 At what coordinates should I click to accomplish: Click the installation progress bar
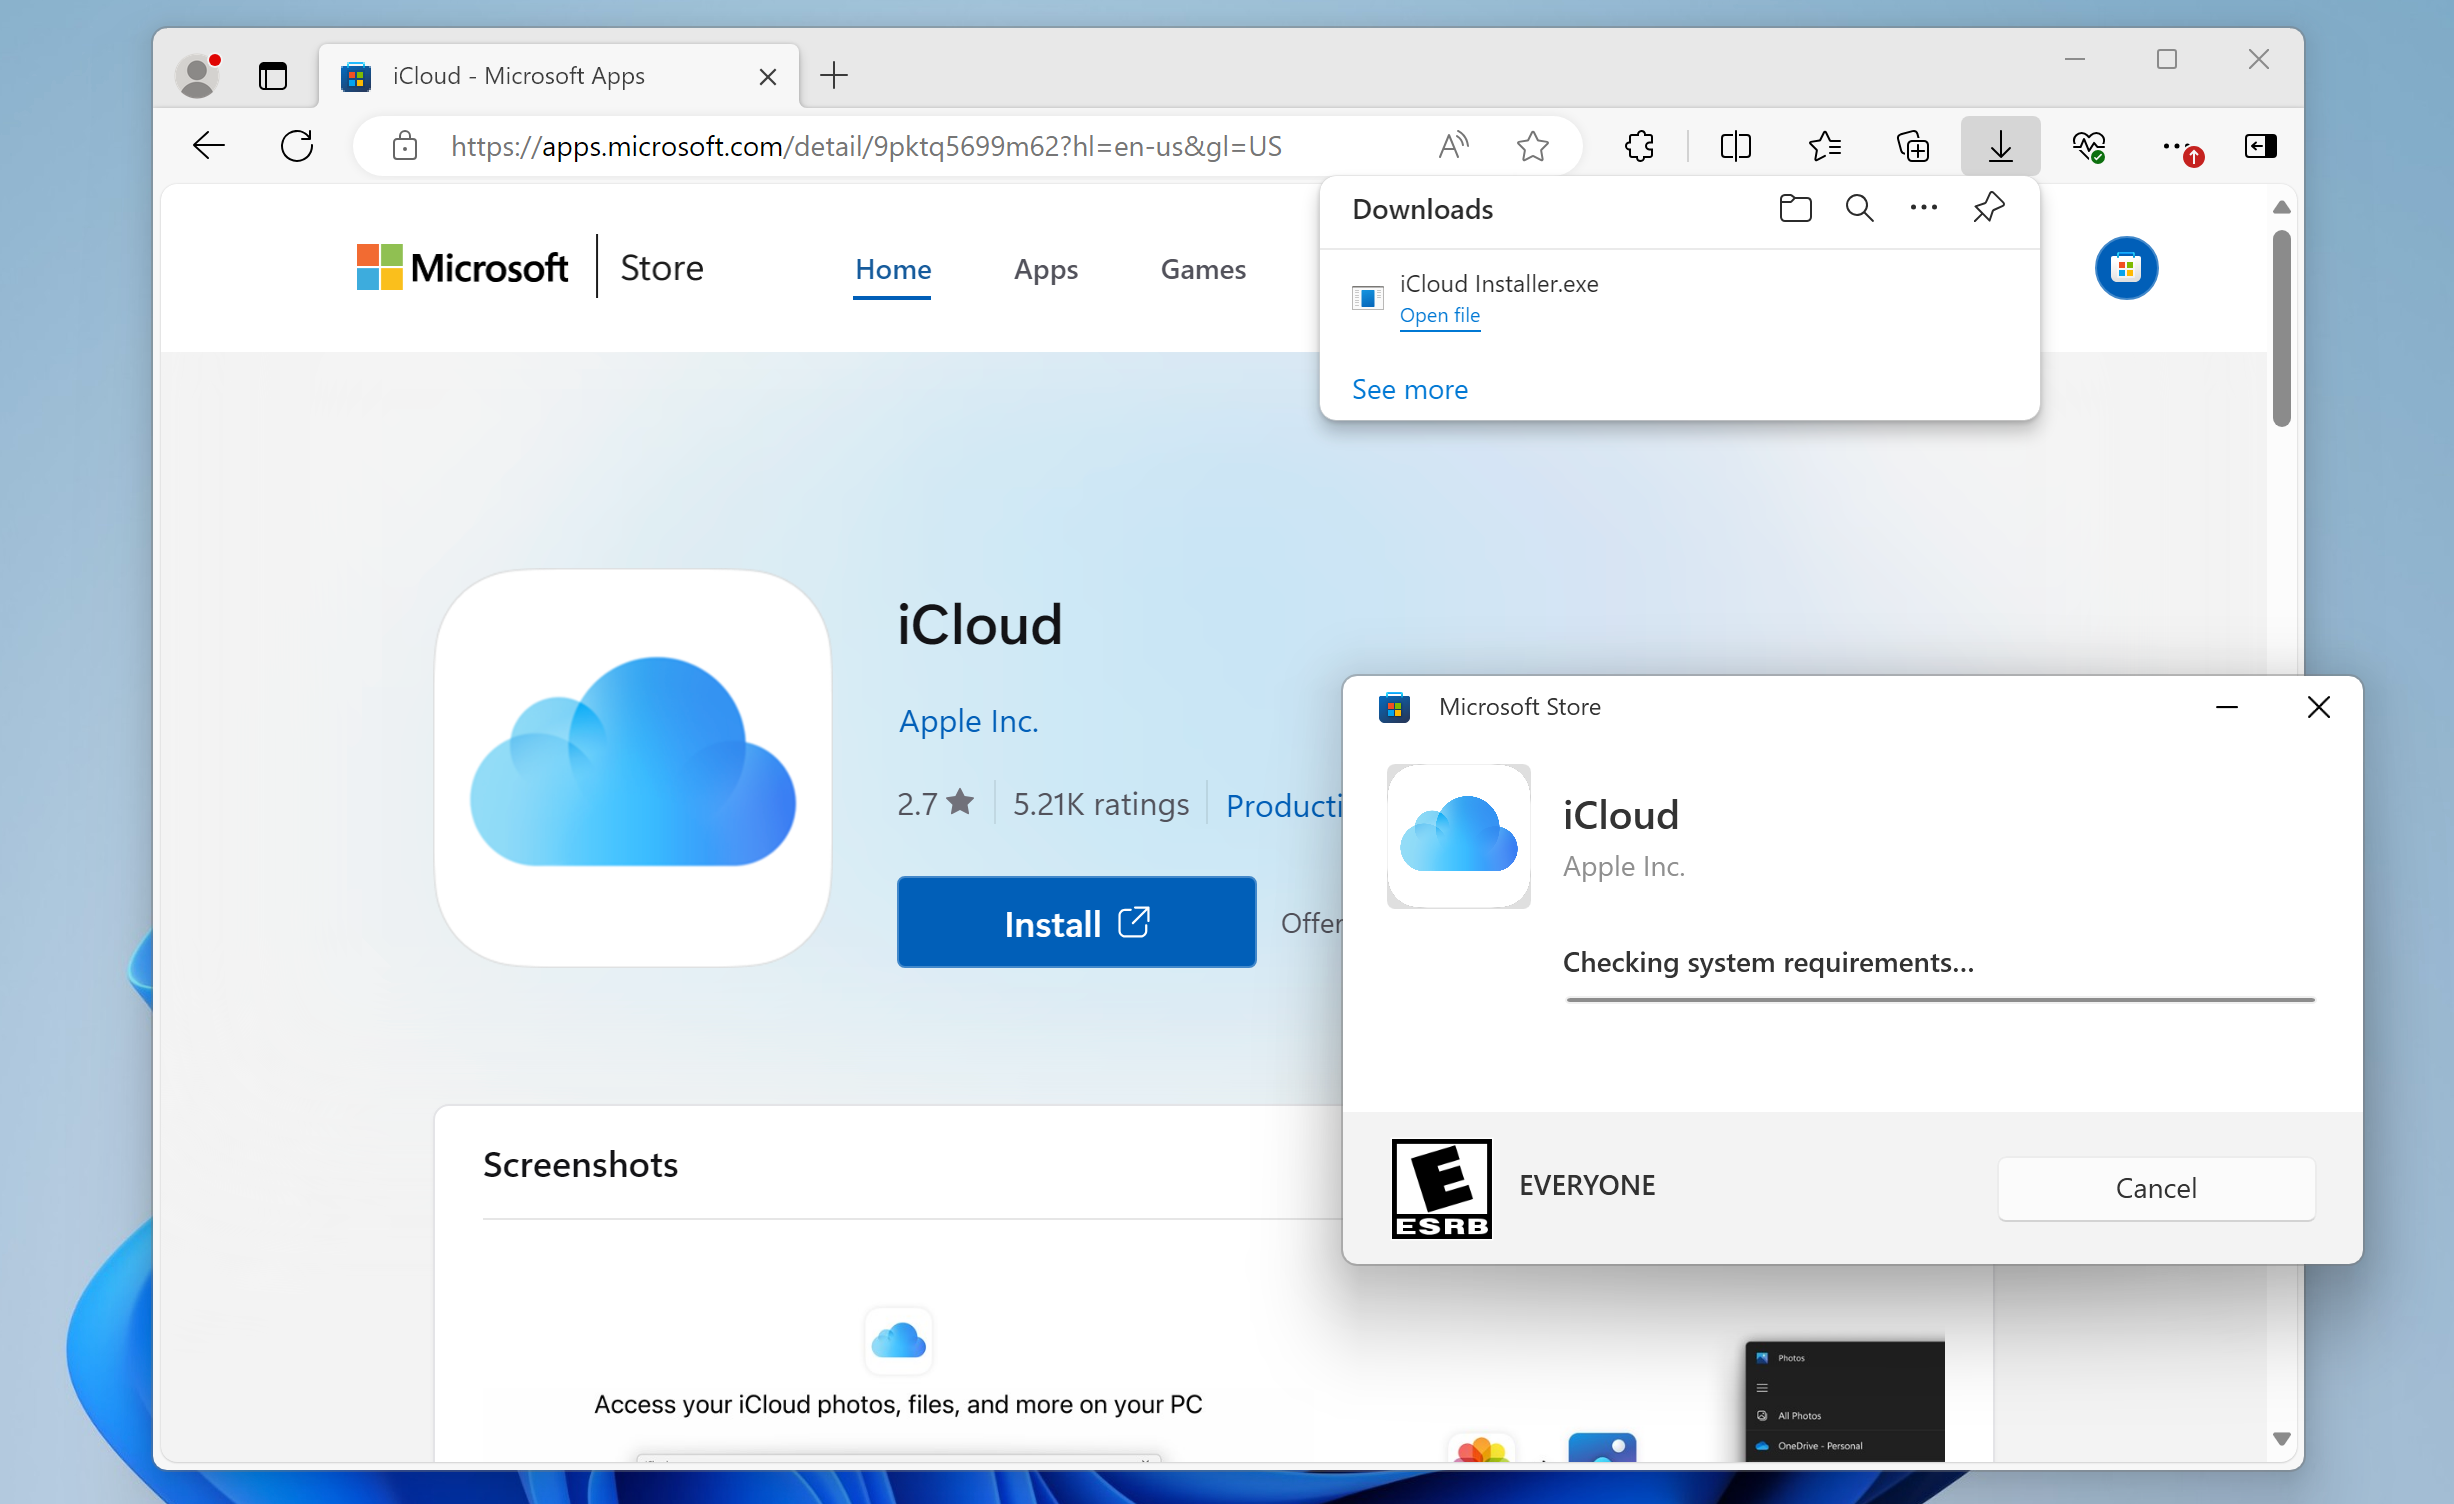tap(1939, 999)
